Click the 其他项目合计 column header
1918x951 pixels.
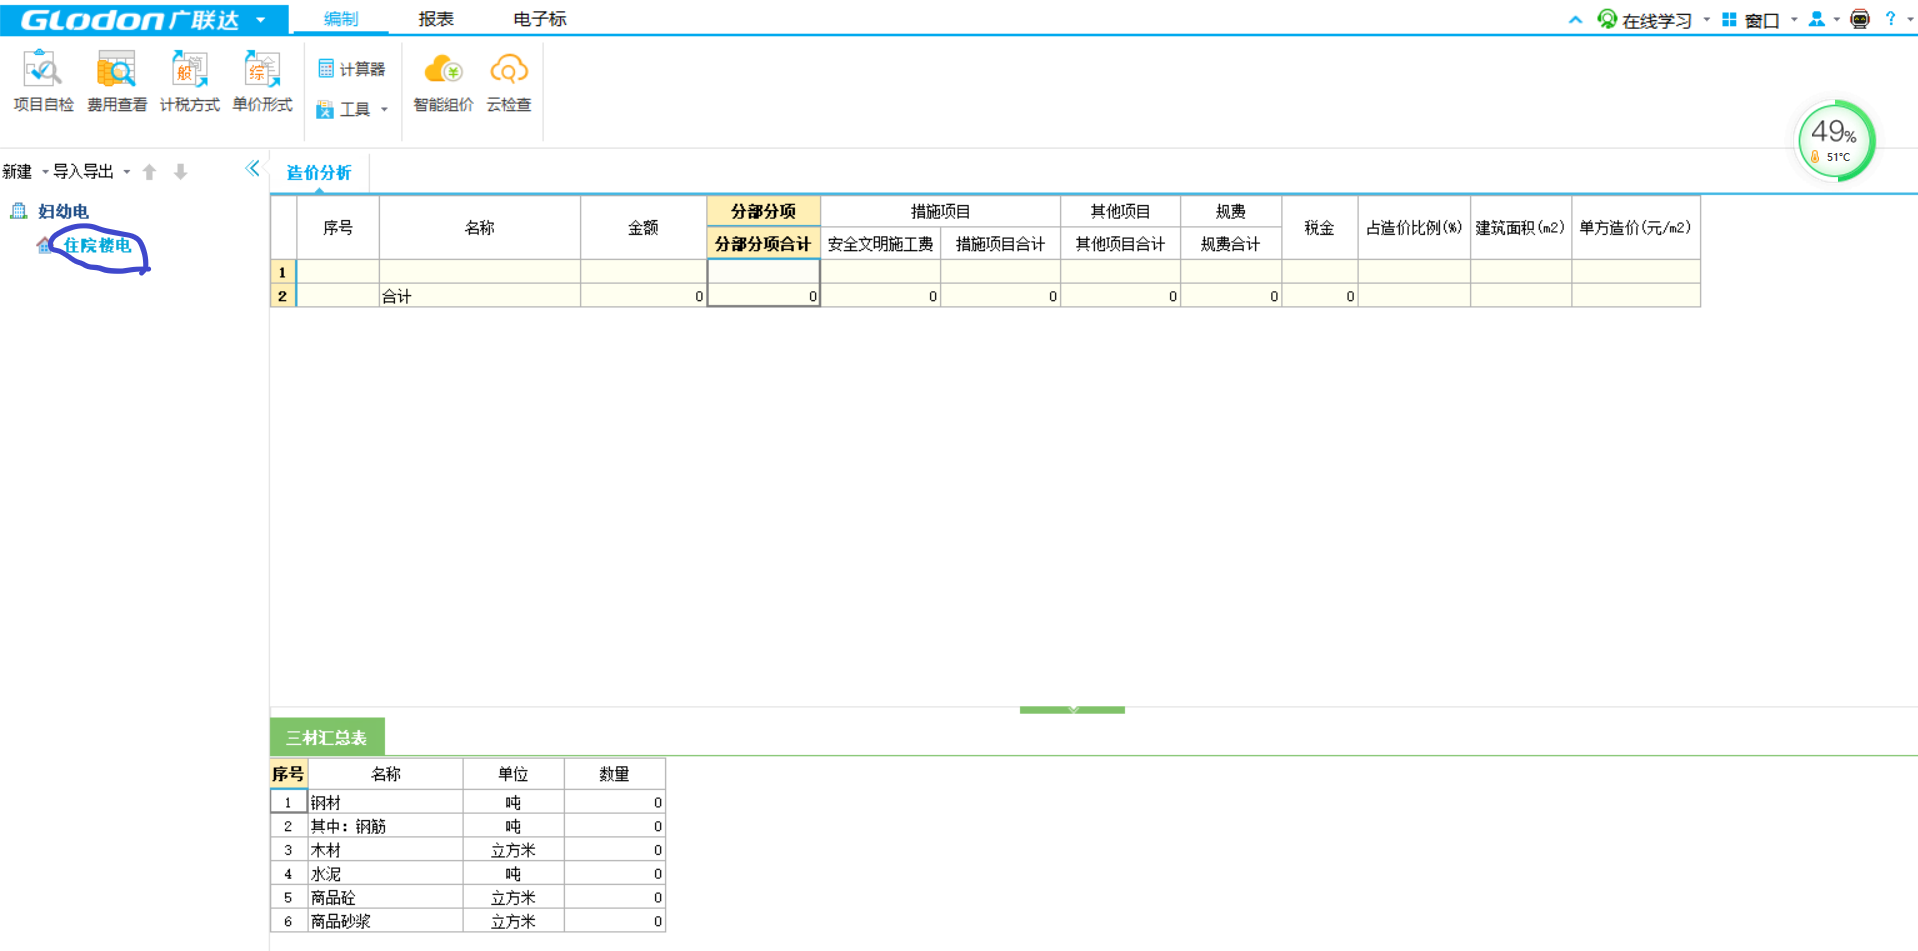(1120, 244)
